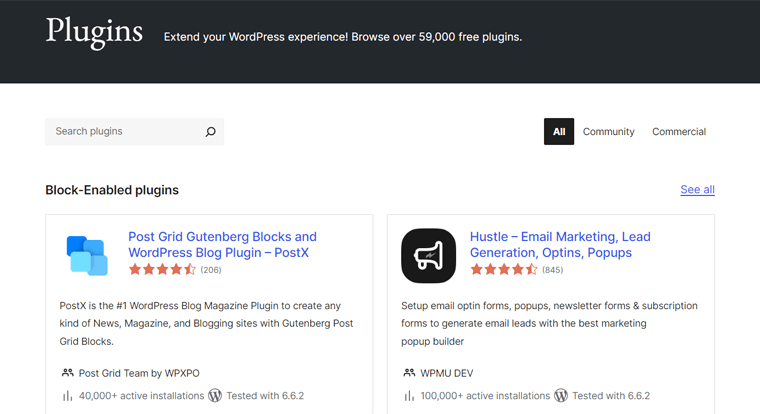Click the (206) review count
The width and height of the screenshot is (760, 414).
pos(211,270)
